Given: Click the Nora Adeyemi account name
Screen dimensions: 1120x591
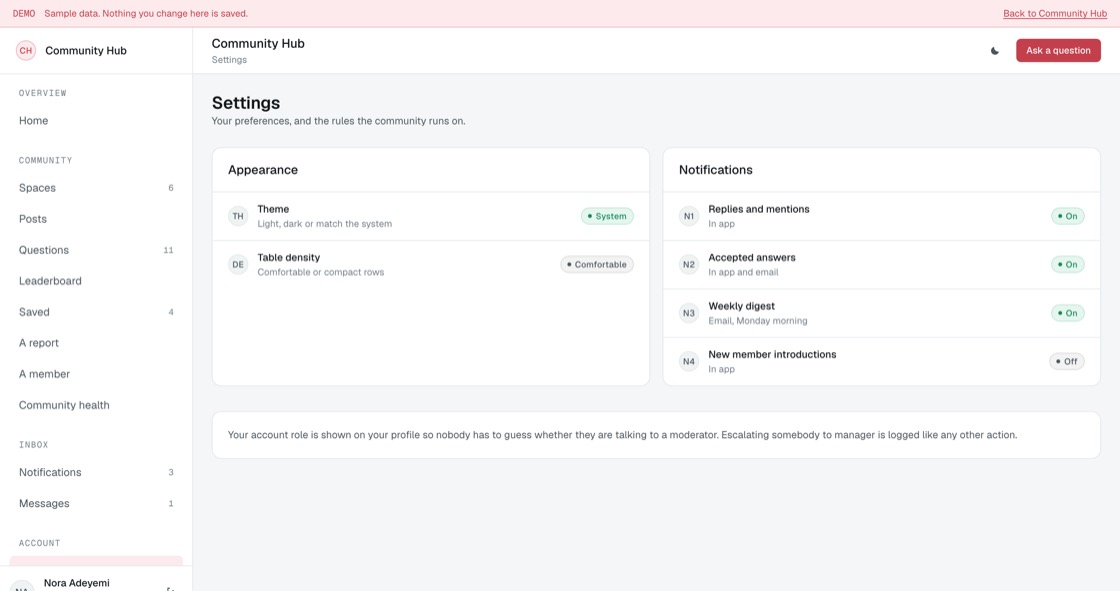Looking at the screenshot, I should tap(76, 583).
